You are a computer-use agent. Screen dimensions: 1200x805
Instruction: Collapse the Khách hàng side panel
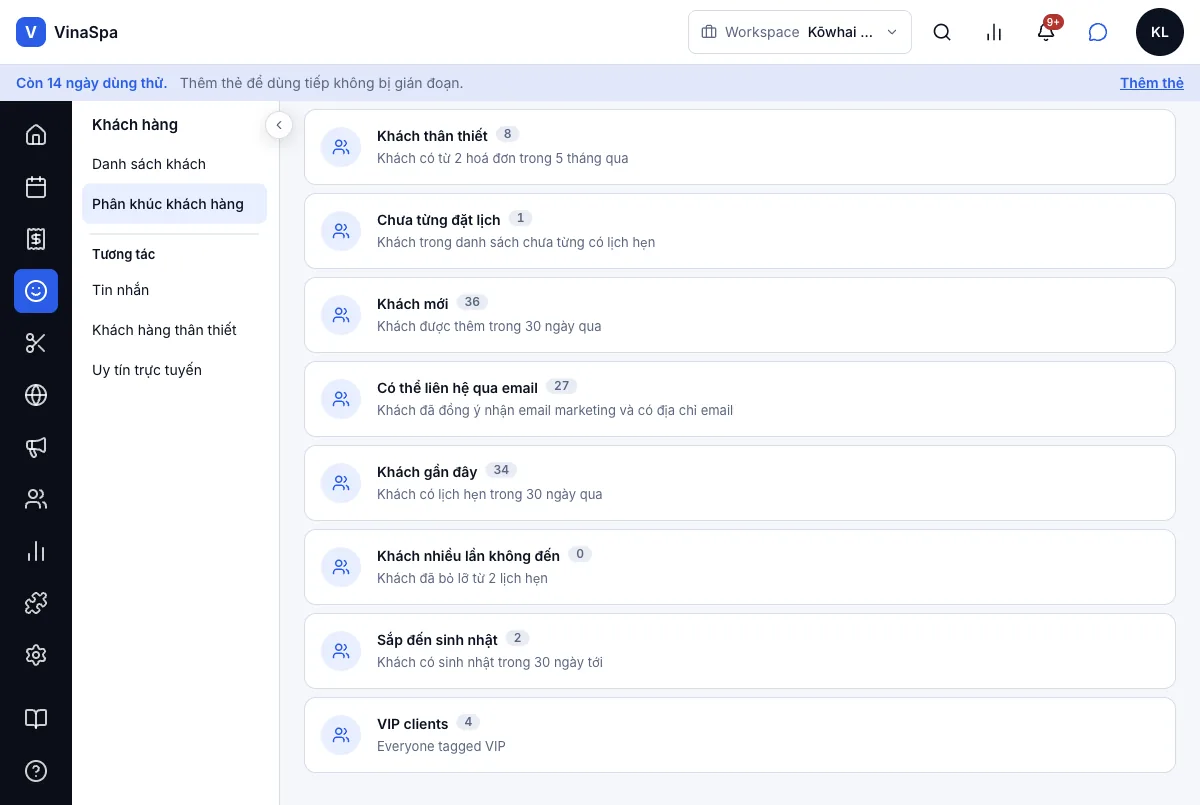click(x=279, y=125)
